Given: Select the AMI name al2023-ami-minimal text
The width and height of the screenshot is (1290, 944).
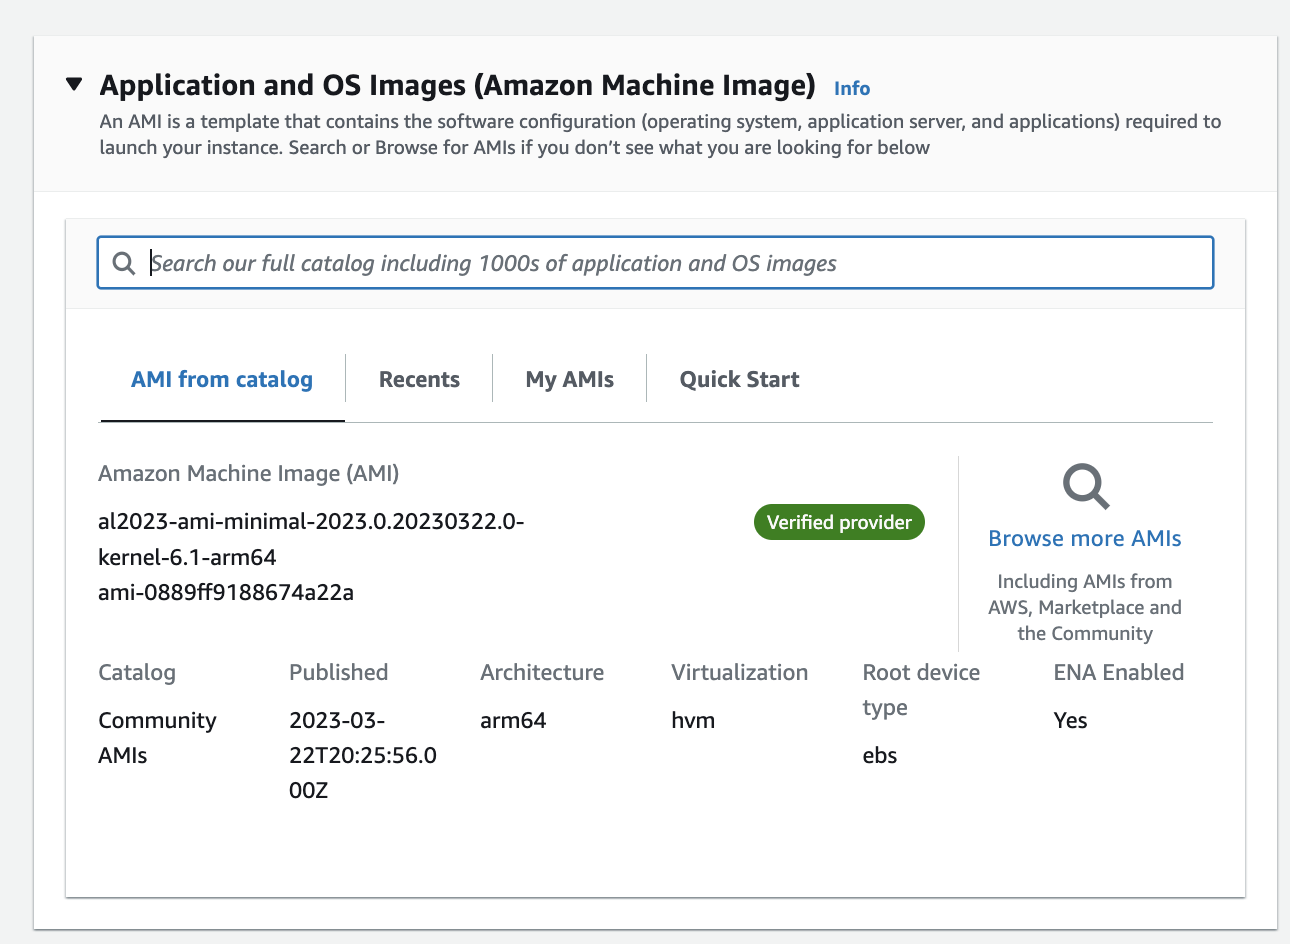Looking at the screenshot, I should (311, 539).
